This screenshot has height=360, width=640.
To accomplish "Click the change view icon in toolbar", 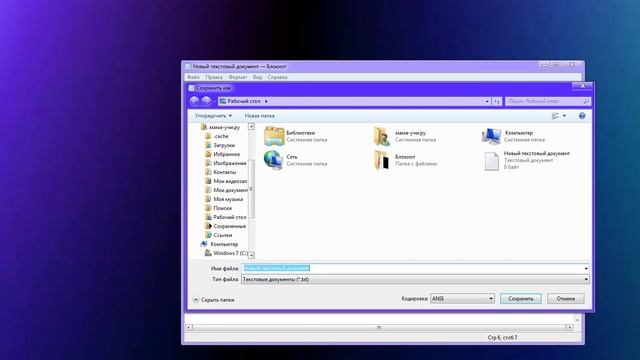I will pyautogui.click(x=555, y=116).
